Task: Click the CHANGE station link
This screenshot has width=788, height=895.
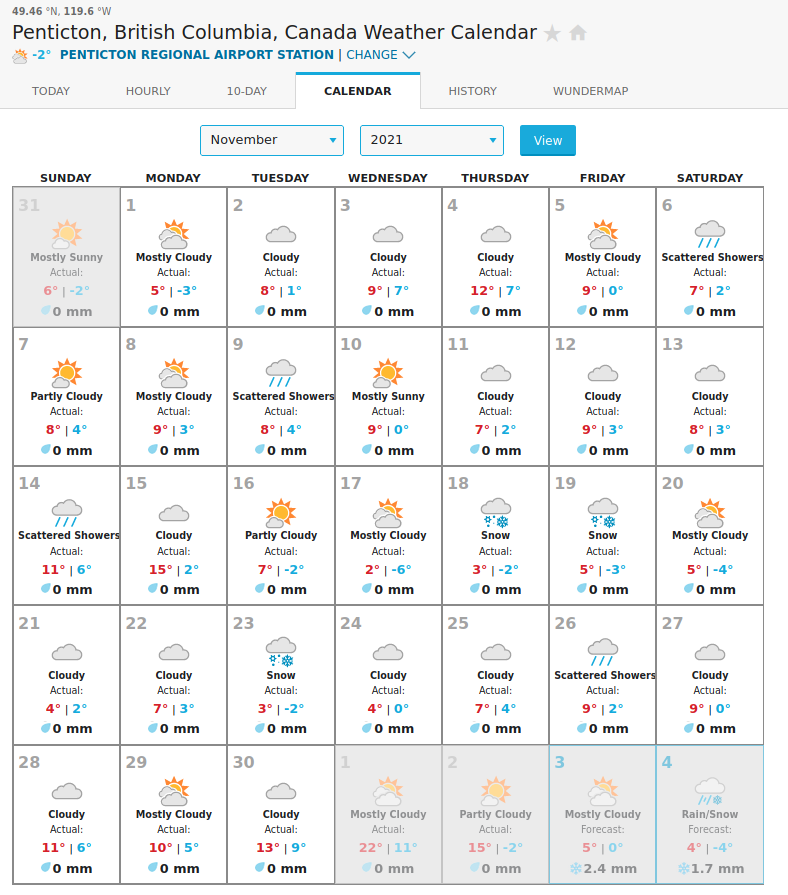Action: pyautogui.click(x=372, y=55)
